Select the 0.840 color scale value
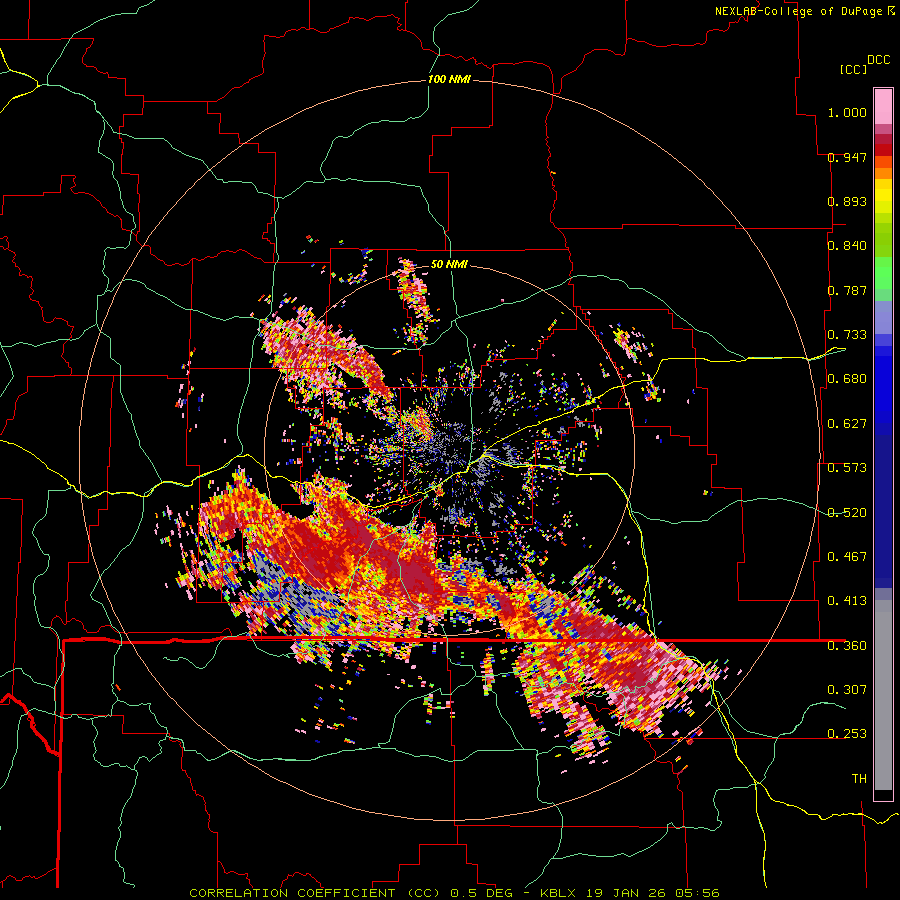This screenshot has height=900, width=900. (x=847, y=246)
